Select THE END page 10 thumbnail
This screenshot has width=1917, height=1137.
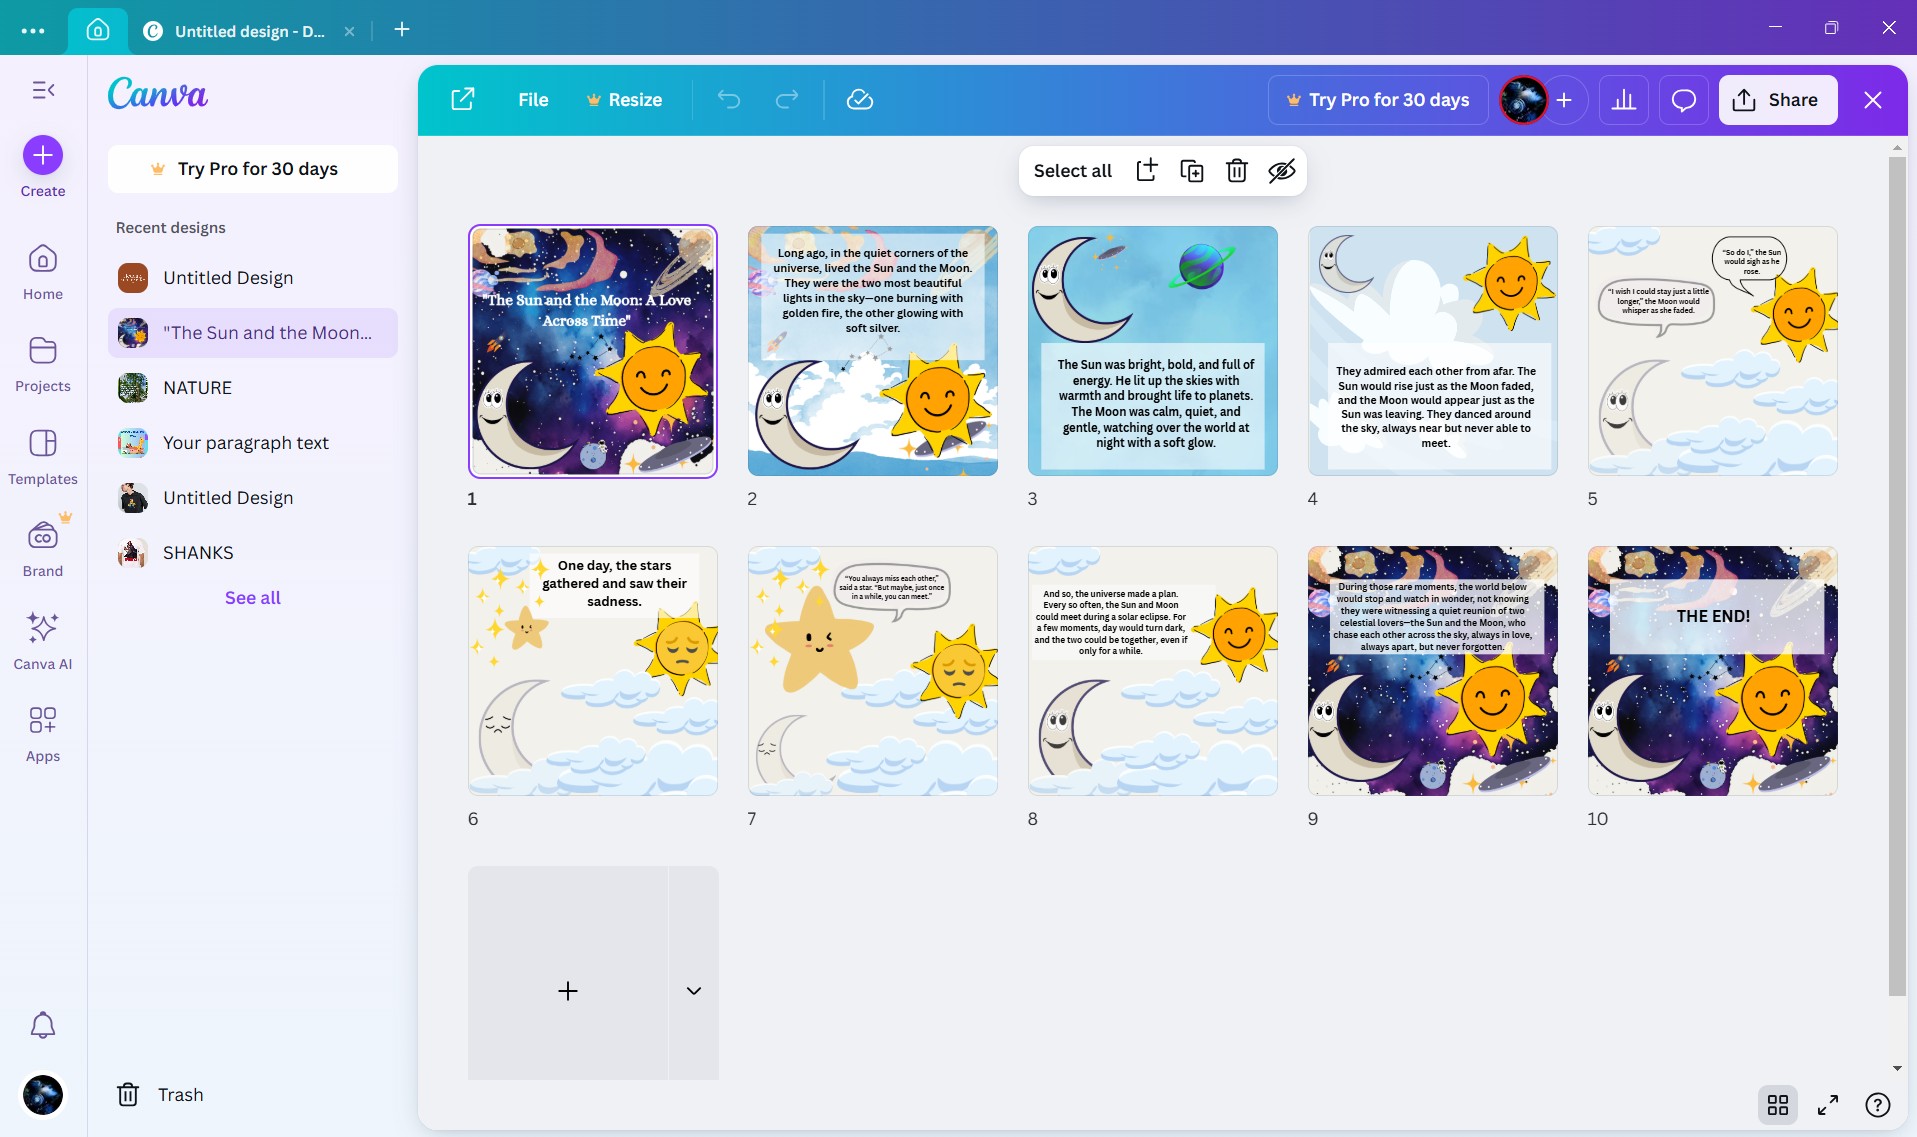(1713, 671)
